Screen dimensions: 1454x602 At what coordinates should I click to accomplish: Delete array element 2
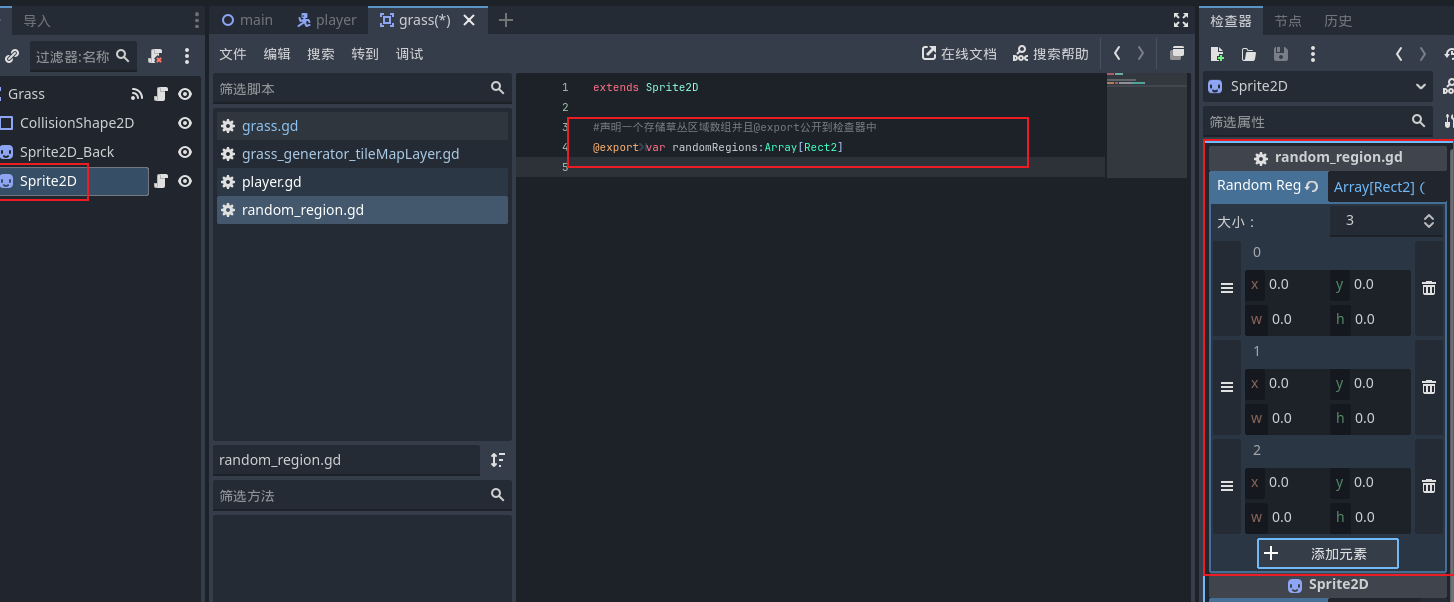coord(1429,486)
